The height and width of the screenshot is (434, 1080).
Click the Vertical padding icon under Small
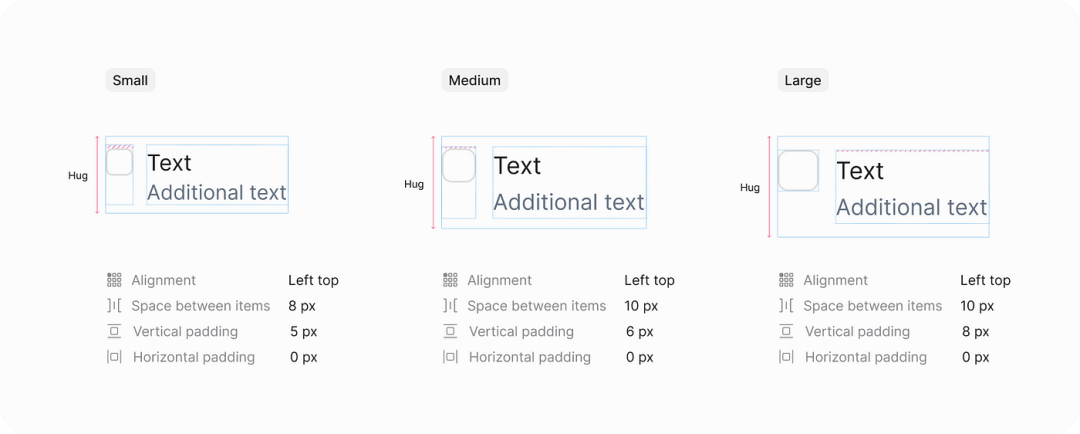114,331
